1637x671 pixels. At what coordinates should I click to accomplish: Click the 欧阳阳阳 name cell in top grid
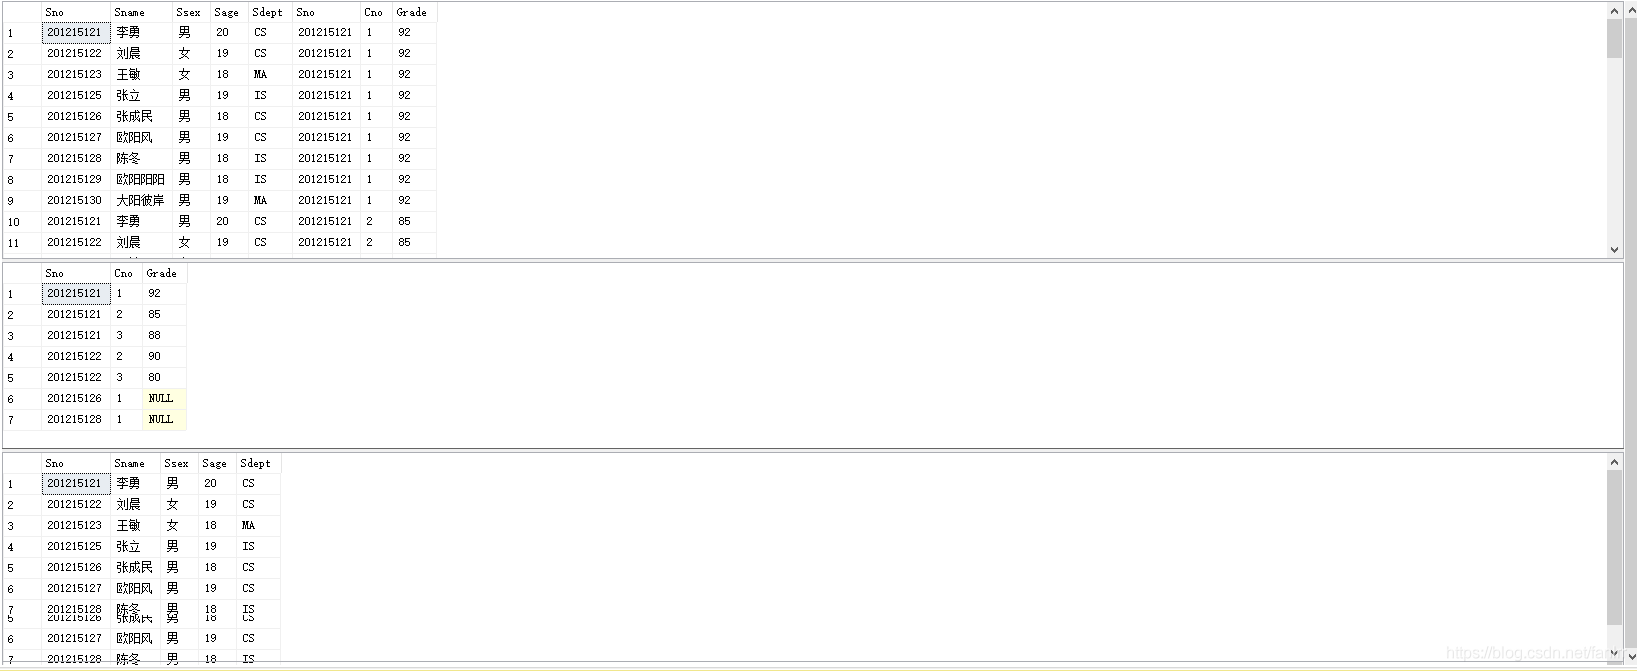(141, 179)
